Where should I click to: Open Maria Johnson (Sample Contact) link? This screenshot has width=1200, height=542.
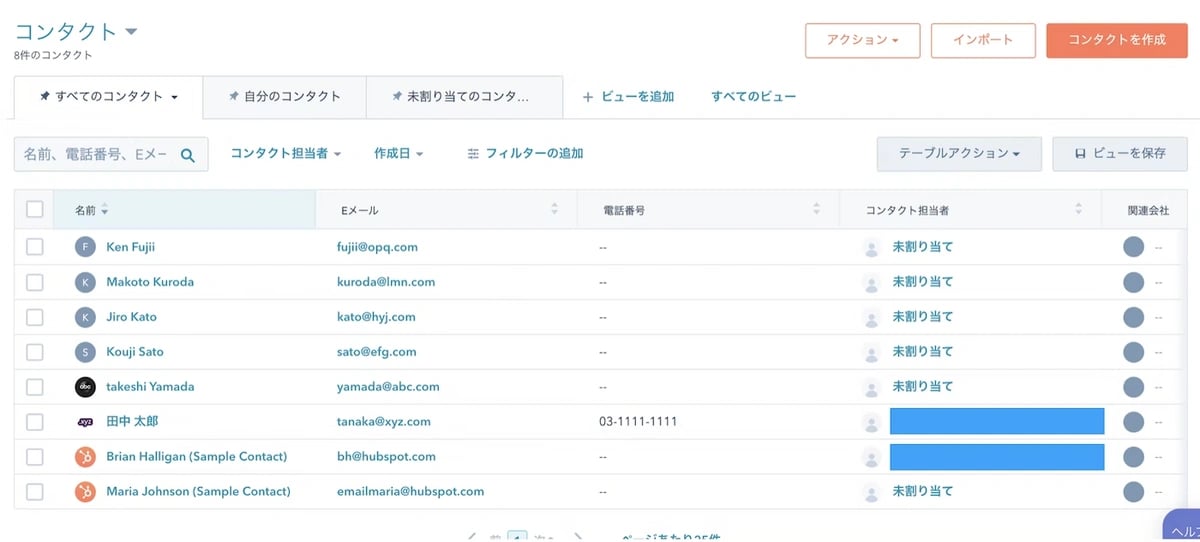coord(199,492)
